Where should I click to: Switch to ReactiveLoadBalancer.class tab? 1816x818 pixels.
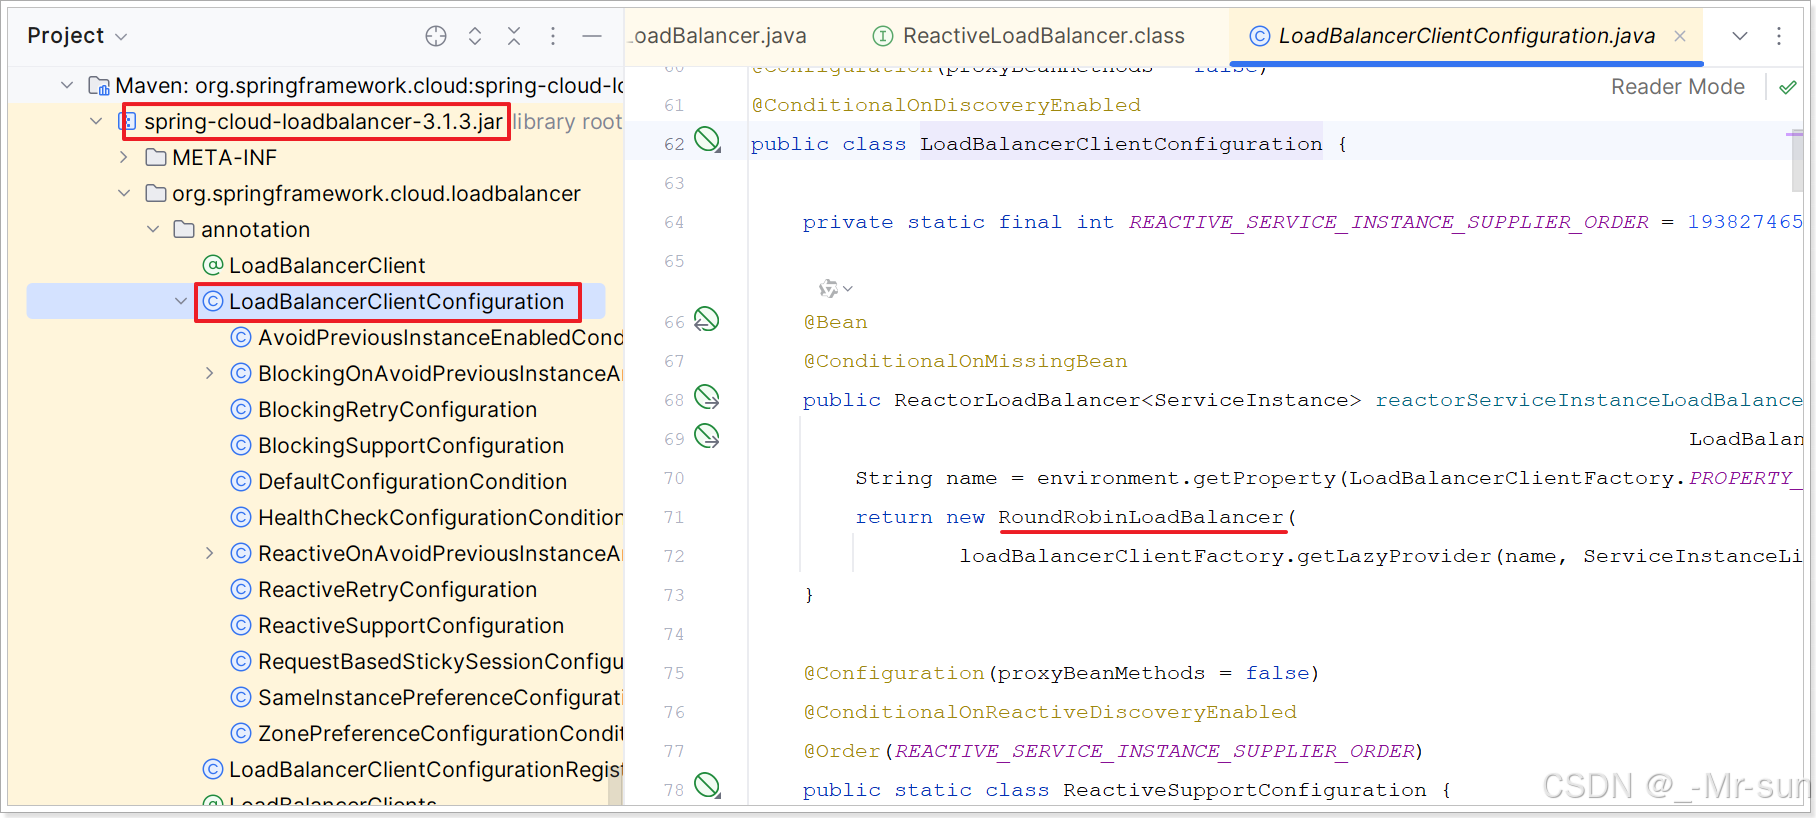point(1043,36)
